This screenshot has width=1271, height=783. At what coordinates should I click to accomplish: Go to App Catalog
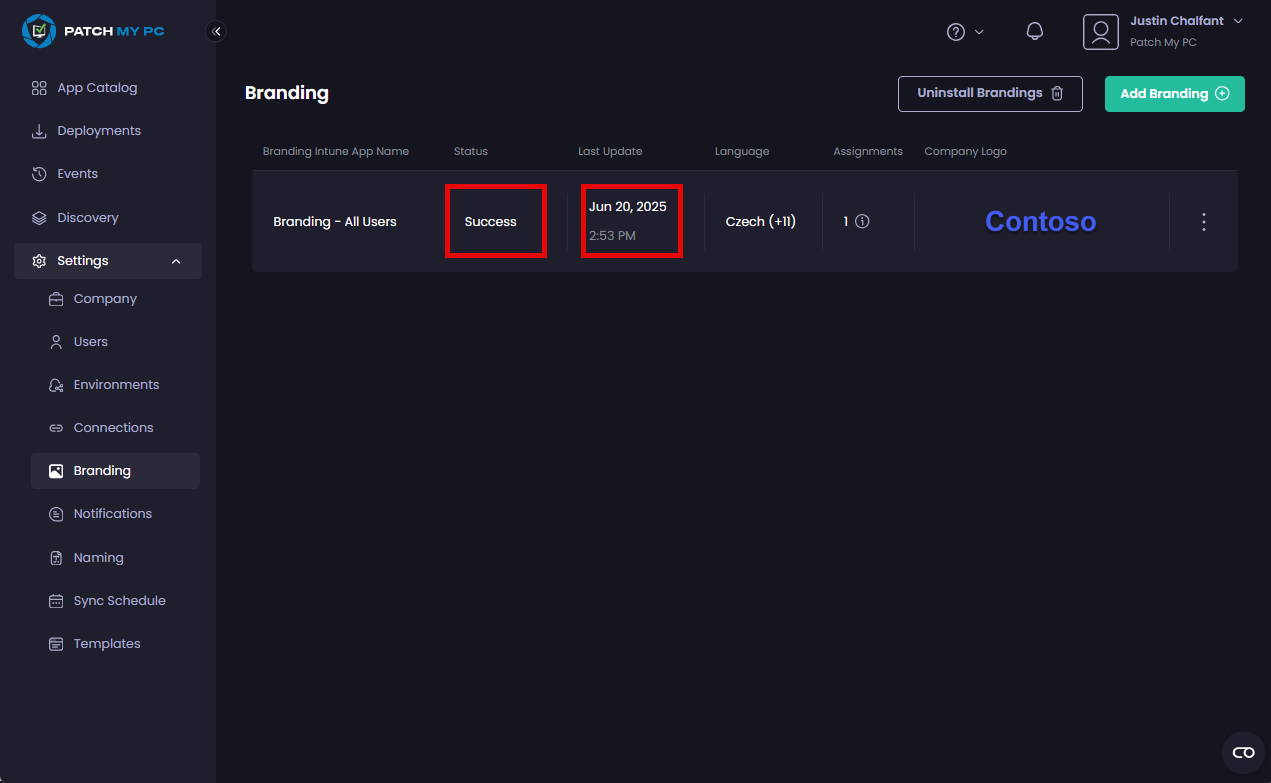pos(97,88)
